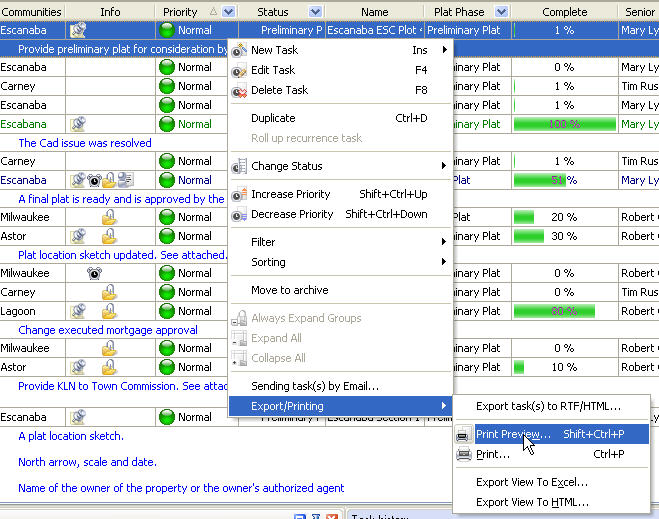
Task: Click the attachment icon in Lagoon row
Action: (x=77, y=311)
